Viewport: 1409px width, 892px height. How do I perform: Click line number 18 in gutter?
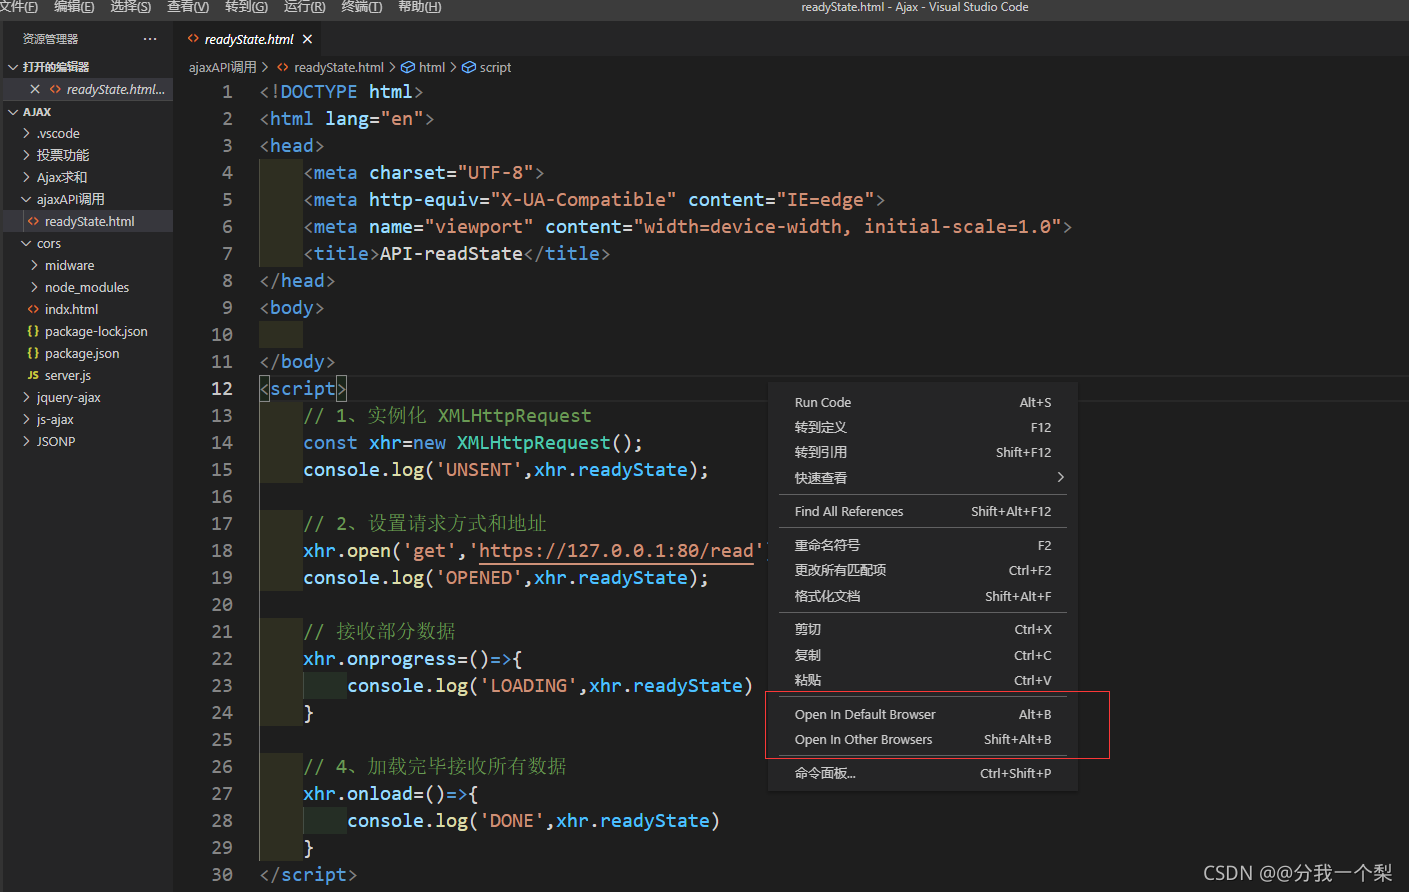tap(222, 551)
